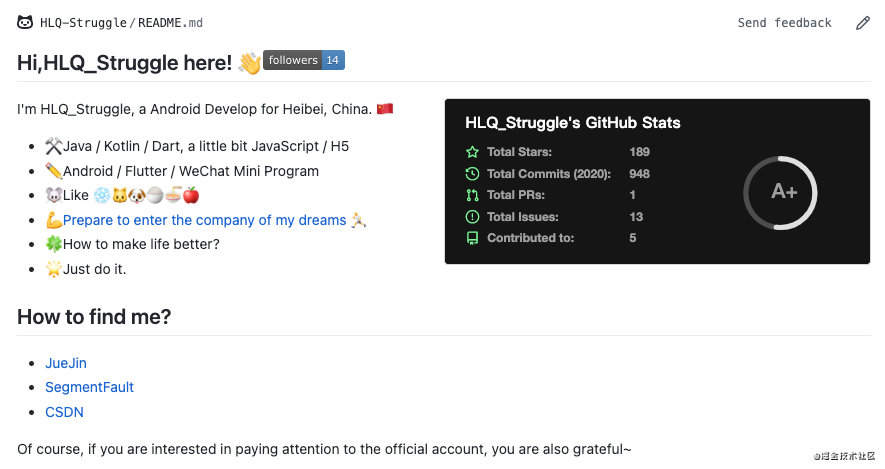Click the Send feedback link
Image resolution: width=885 pixels, height=469 pixels.
pyautogui.click(x=784, y=23)
